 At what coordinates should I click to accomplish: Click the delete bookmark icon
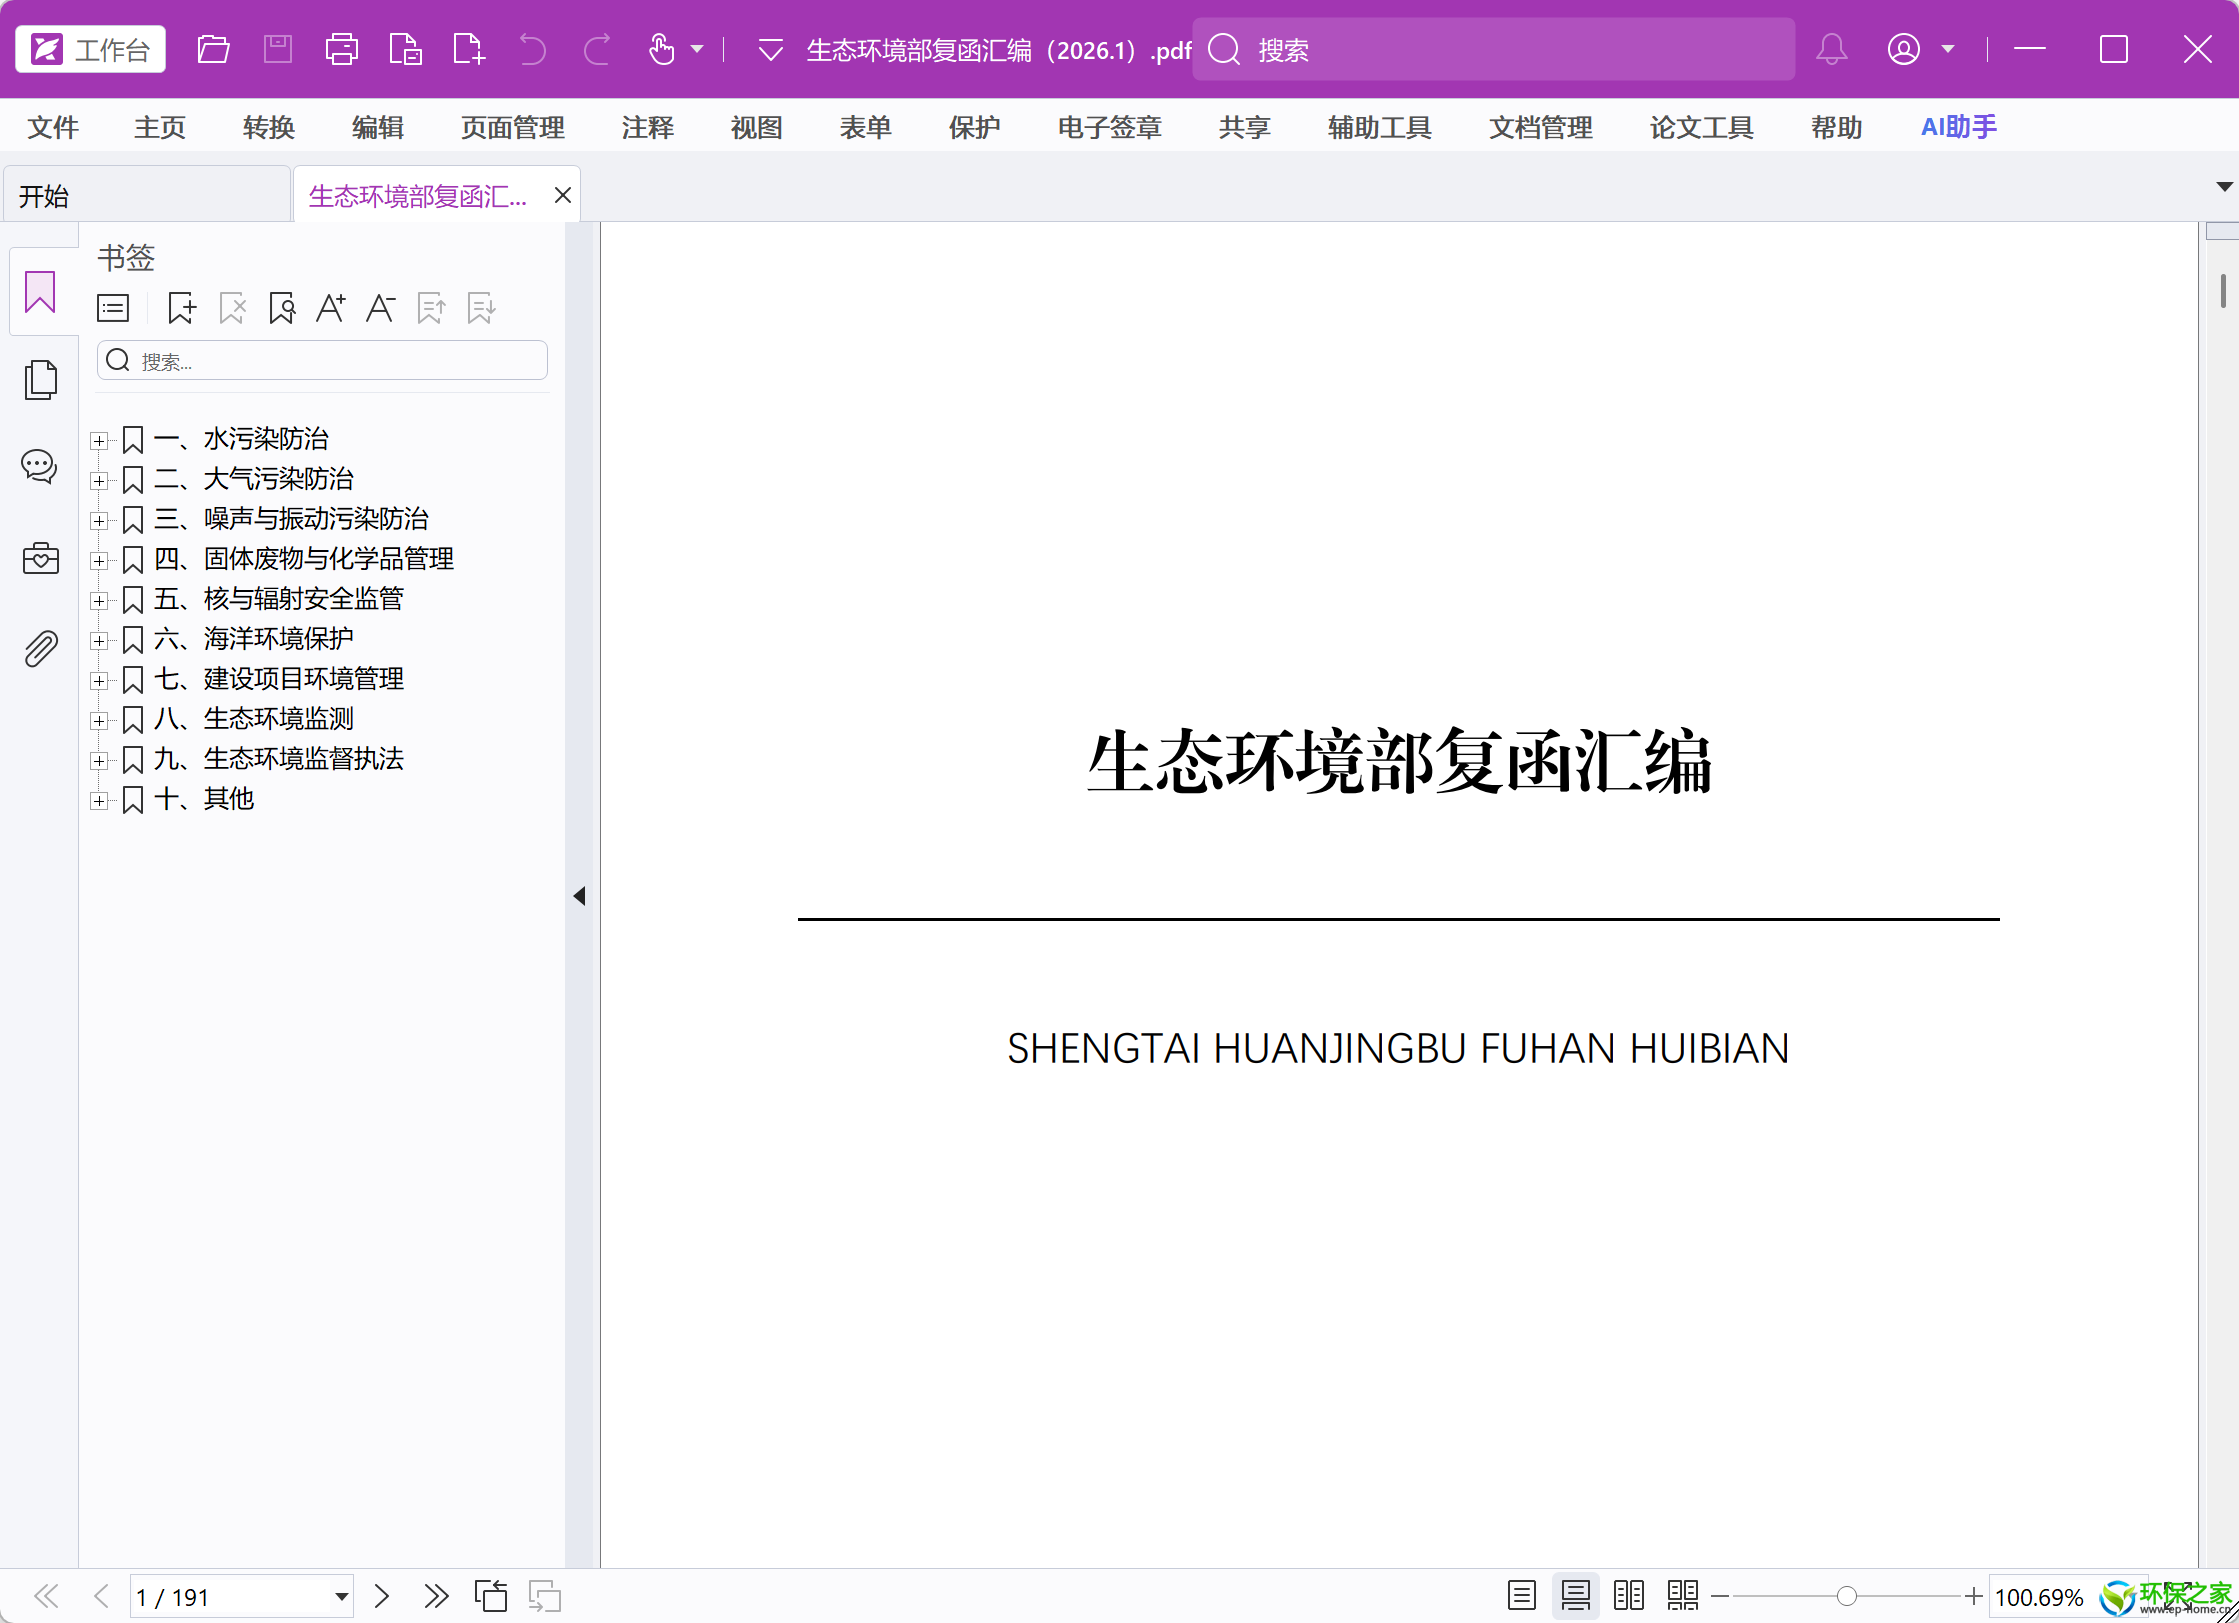click(x=232, y=308)
